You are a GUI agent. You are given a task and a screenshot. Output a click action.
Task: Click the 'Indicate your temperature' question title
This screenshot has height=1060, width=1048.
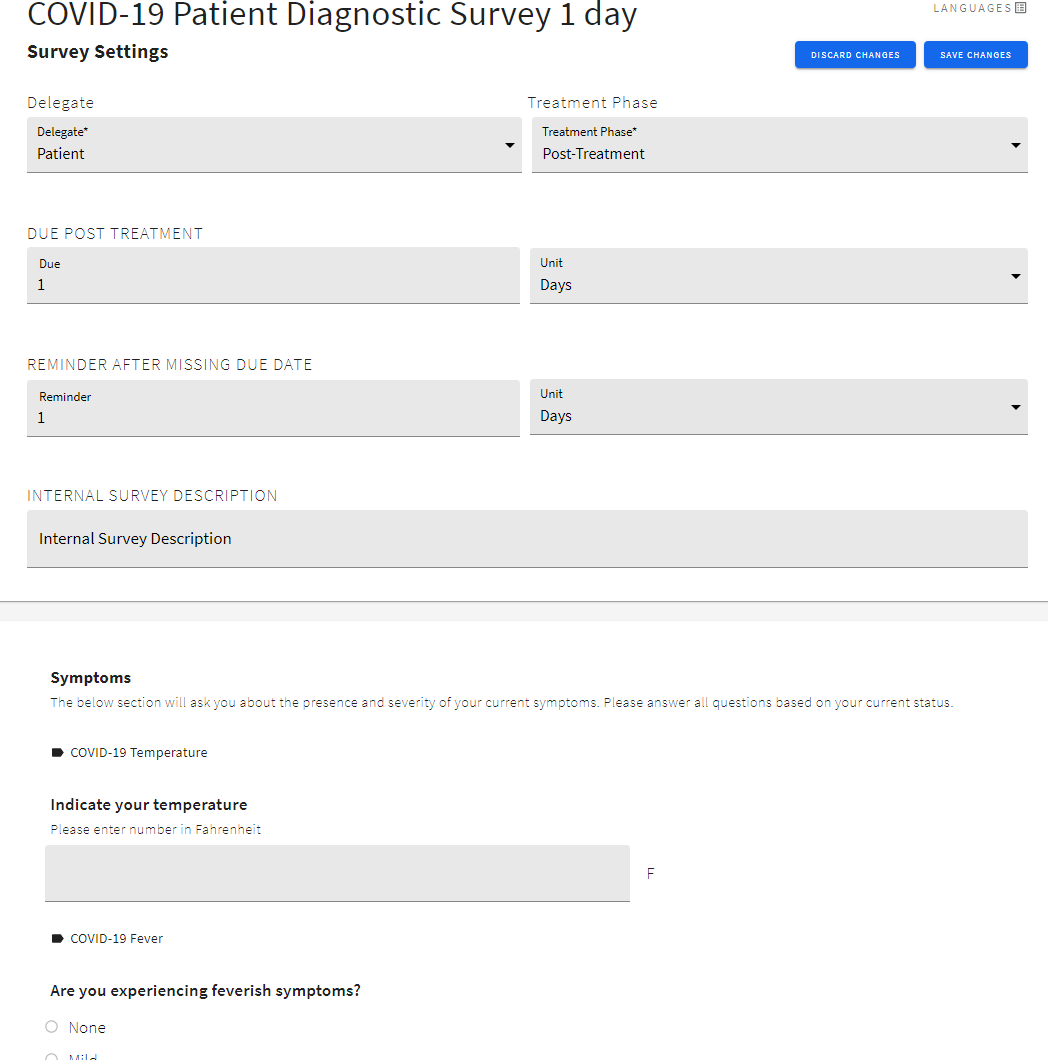[x=149, y=805]
